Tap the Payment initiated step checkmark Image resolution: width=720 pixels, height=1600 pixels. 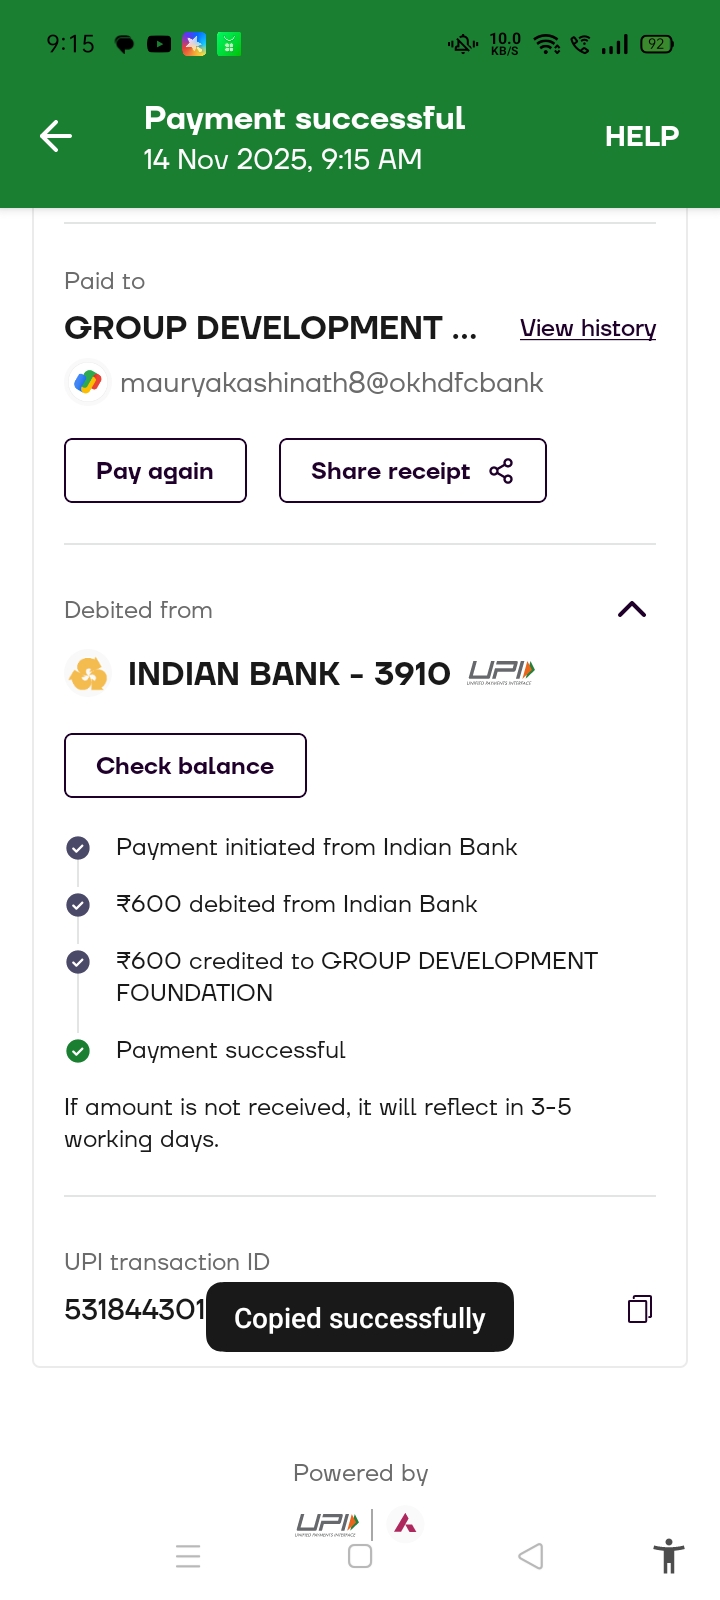[78, 848]
